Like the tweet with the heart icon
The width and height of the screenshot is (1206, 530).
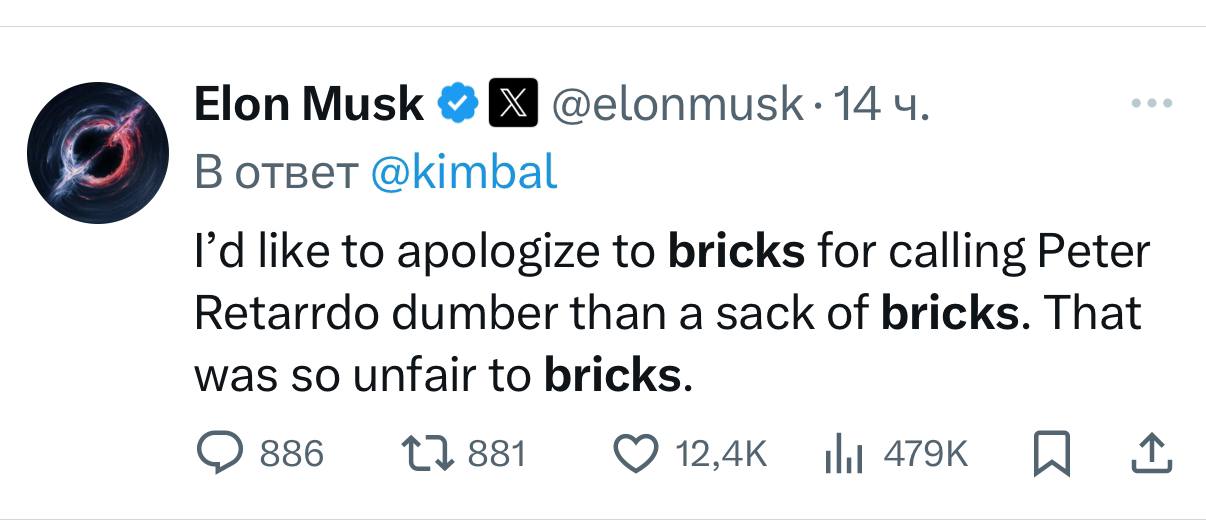[636, 455]
